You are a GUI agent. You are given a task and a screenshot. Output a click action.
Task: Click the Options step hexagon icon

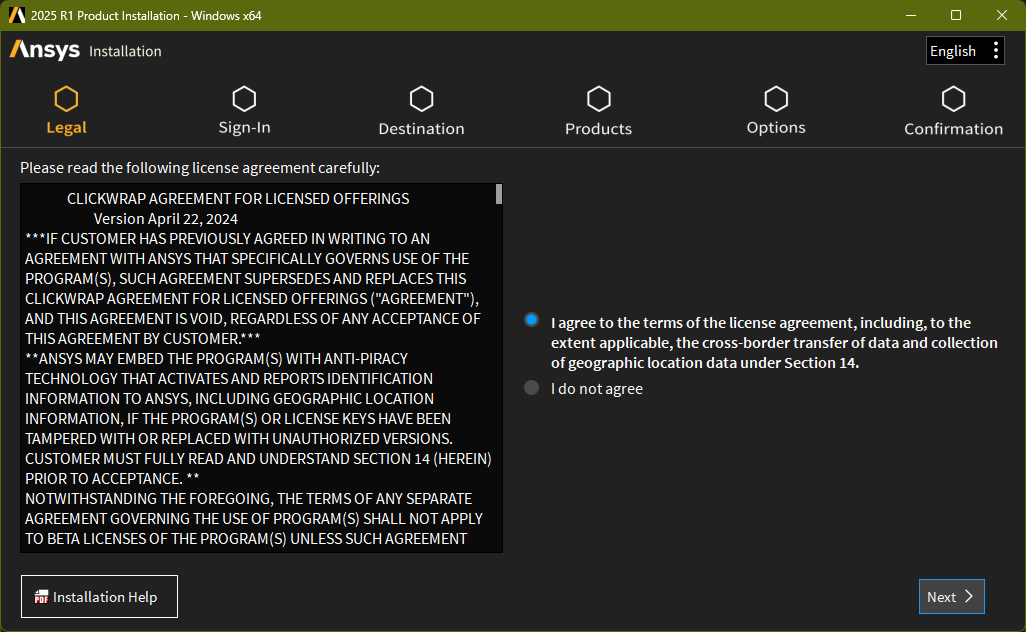776,99
